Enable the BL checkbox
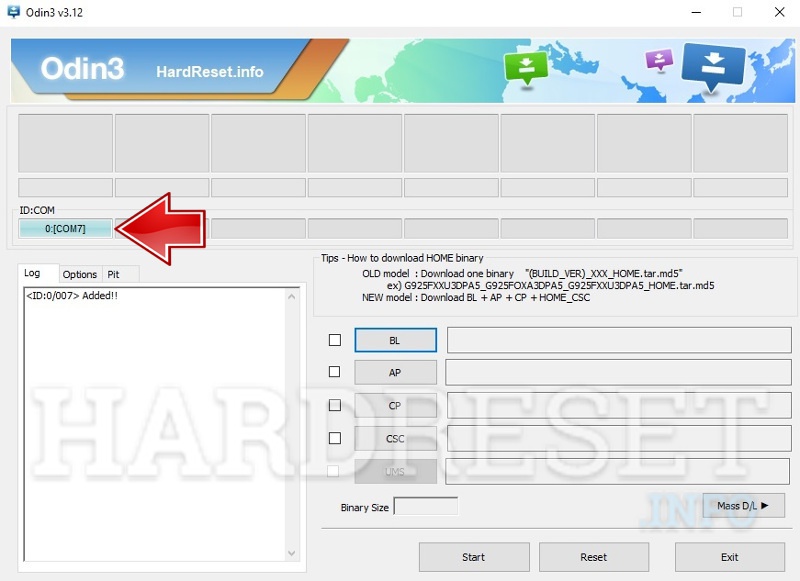Screen dimensions: 800x581 click(x=335, y=340)
